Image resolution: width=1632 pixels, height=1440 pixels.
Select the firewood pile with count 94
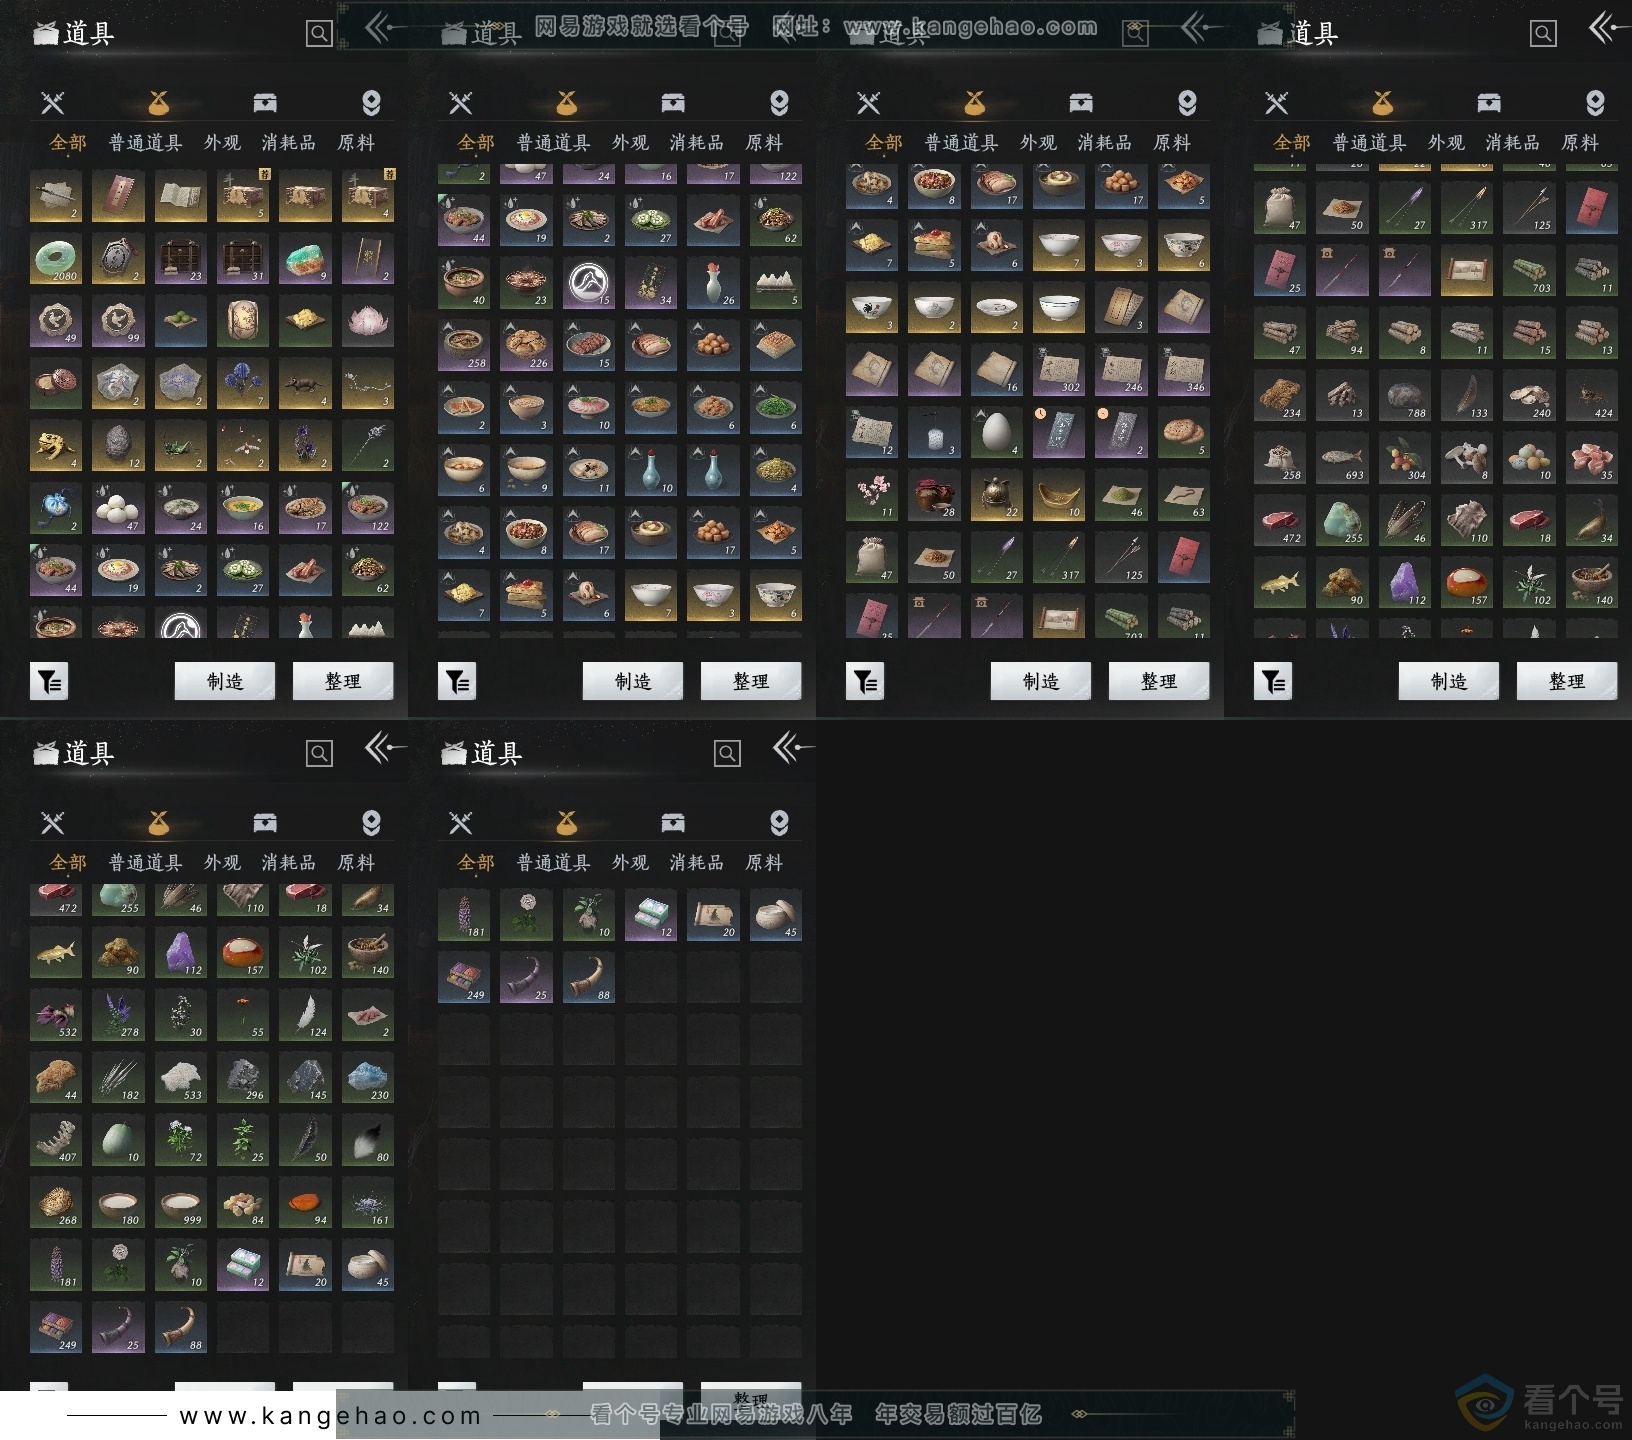[1342, 333]
